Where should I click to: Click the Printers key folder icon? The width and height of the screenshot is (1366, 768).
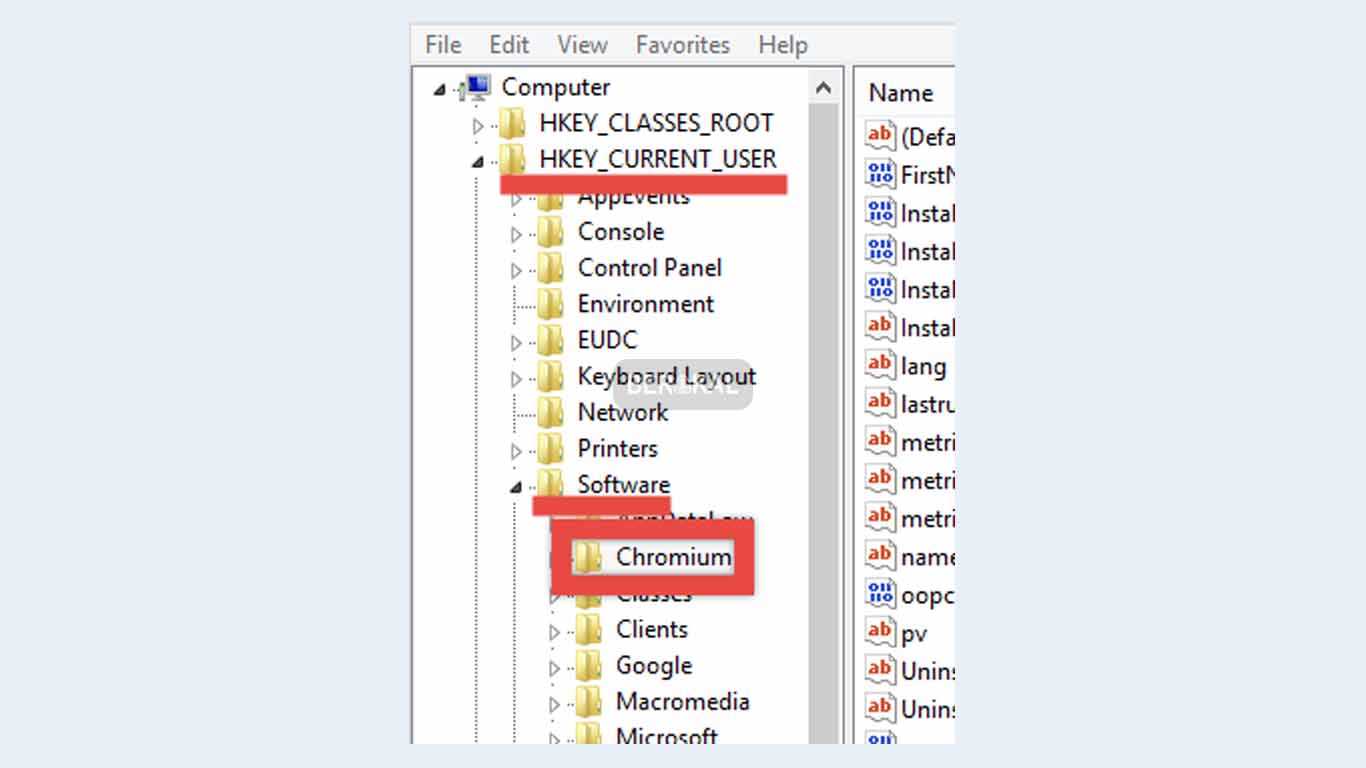(x=551, y=449)
